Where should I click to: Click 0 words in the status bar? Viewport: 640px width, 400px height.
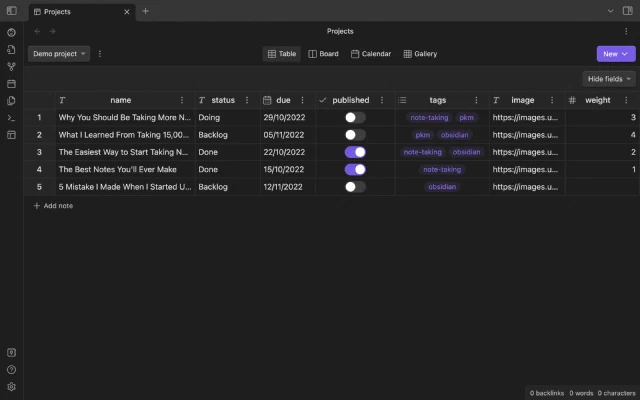click(x=581, y=393)
